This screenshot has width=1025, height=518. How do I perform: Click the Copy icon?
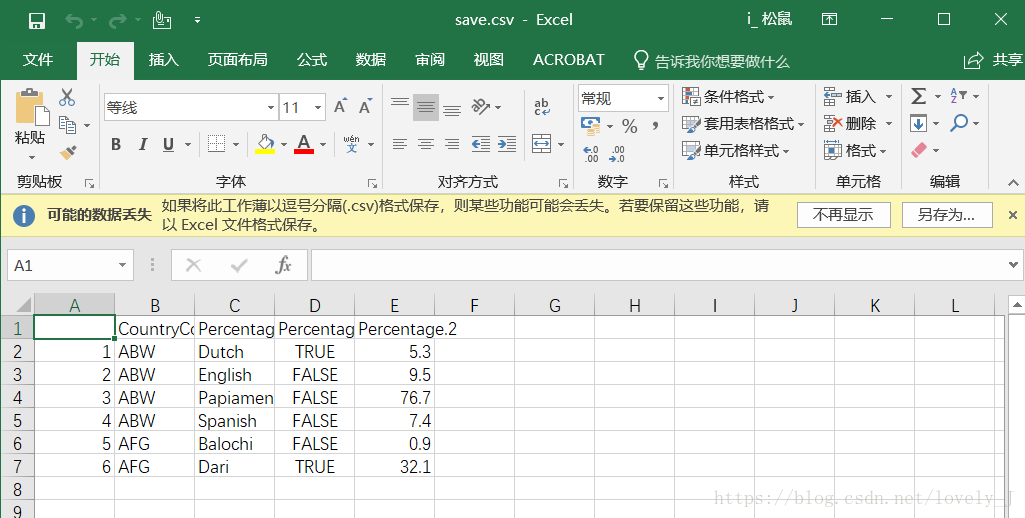point(68,124)
